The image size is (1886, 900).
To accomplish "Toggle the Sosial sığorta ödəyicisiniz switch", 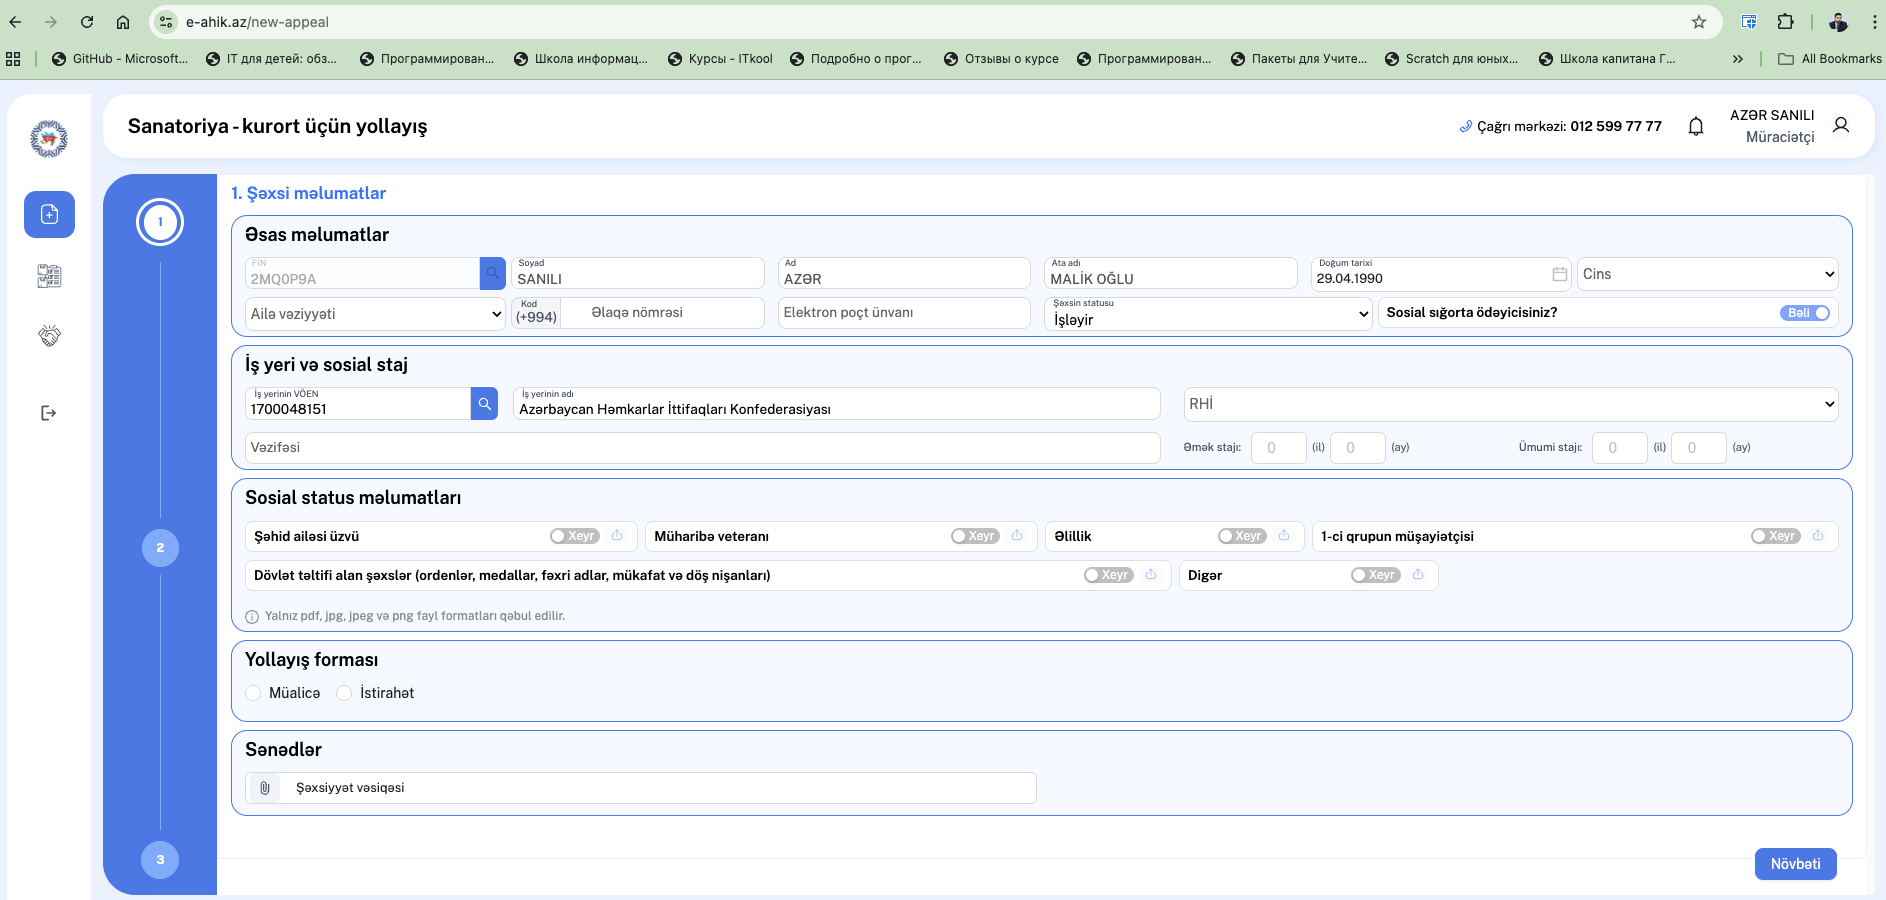I will (1804, 313).
